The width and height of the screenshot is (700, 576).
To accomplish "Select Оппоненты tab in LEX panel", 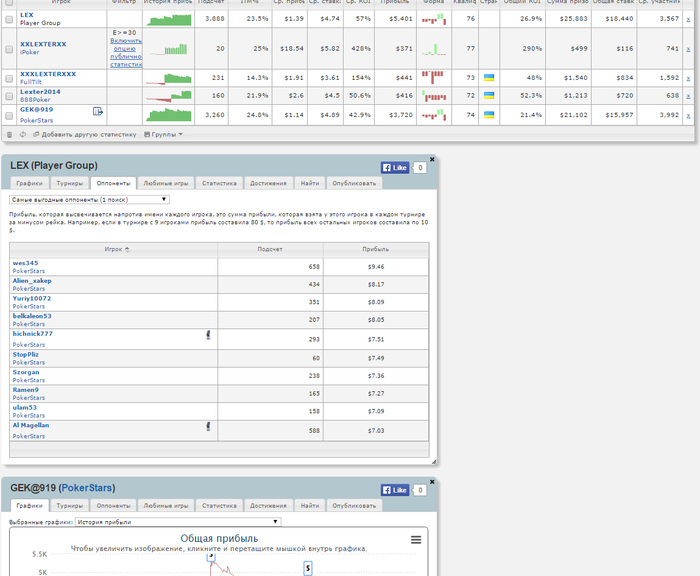I will [x=113, y=183].
